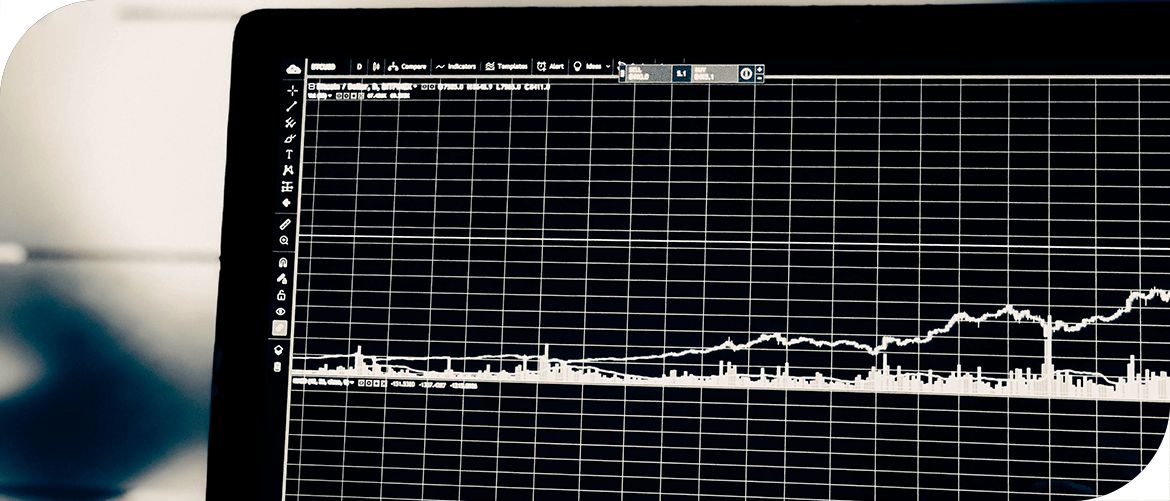Toggle lock all drawings padlock icon
This screenshot has width=1170, height=501.
coord(281,295)
